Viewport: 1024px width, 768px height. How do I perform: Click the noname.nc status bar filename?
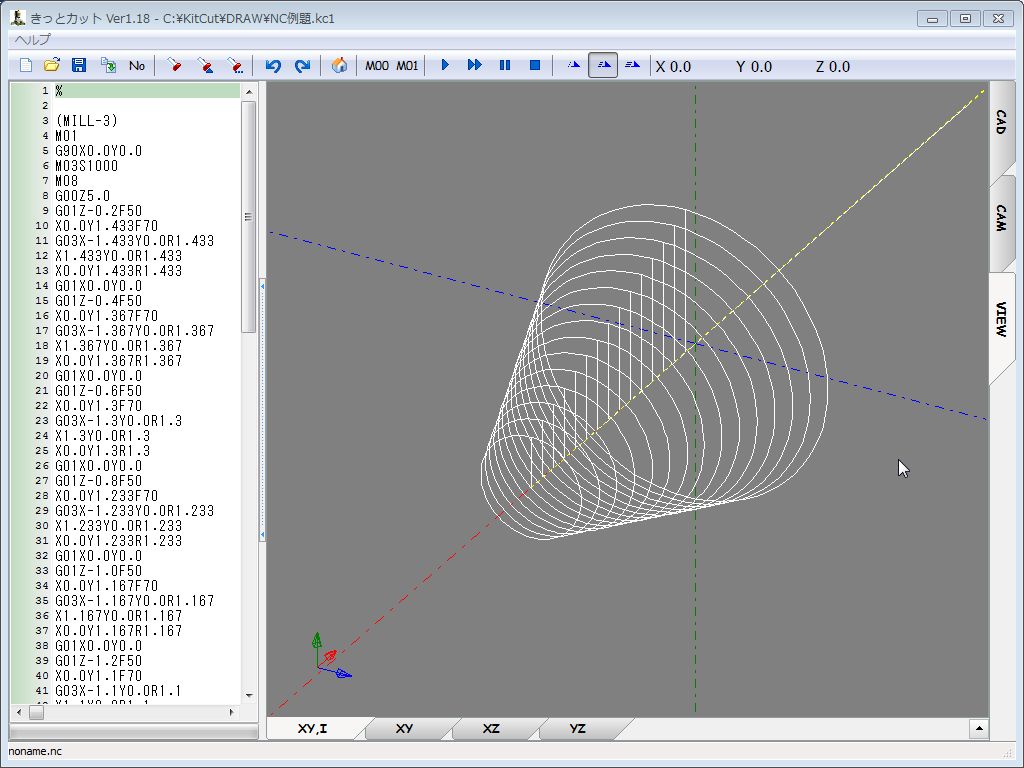(35, 751)
